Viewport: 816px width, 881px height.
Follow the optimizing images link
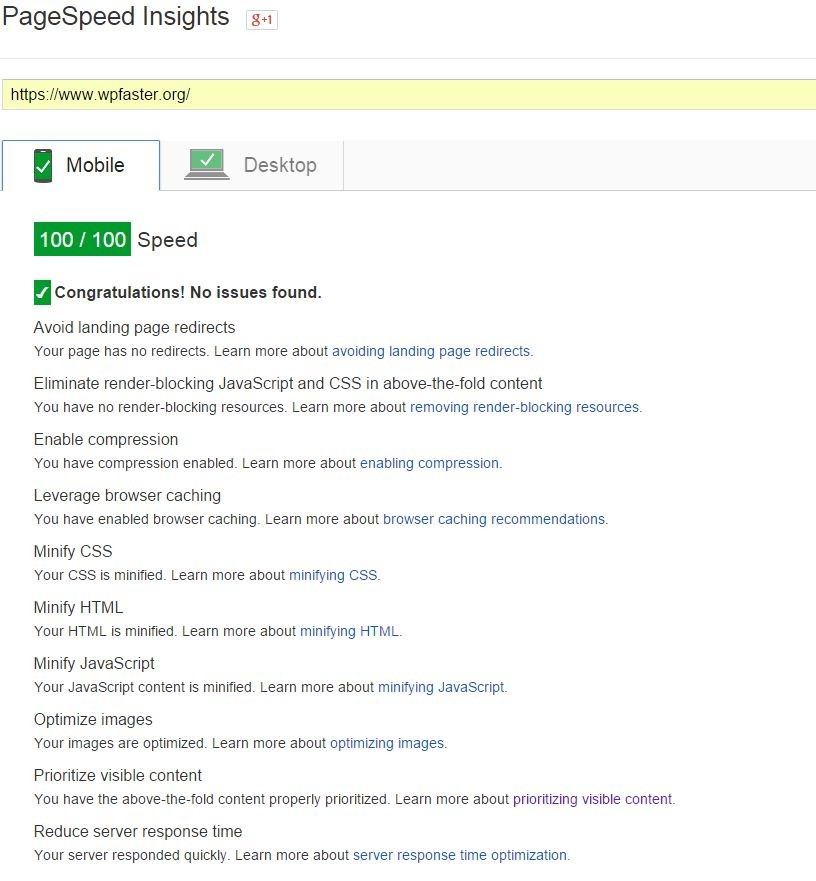[387, 743]
